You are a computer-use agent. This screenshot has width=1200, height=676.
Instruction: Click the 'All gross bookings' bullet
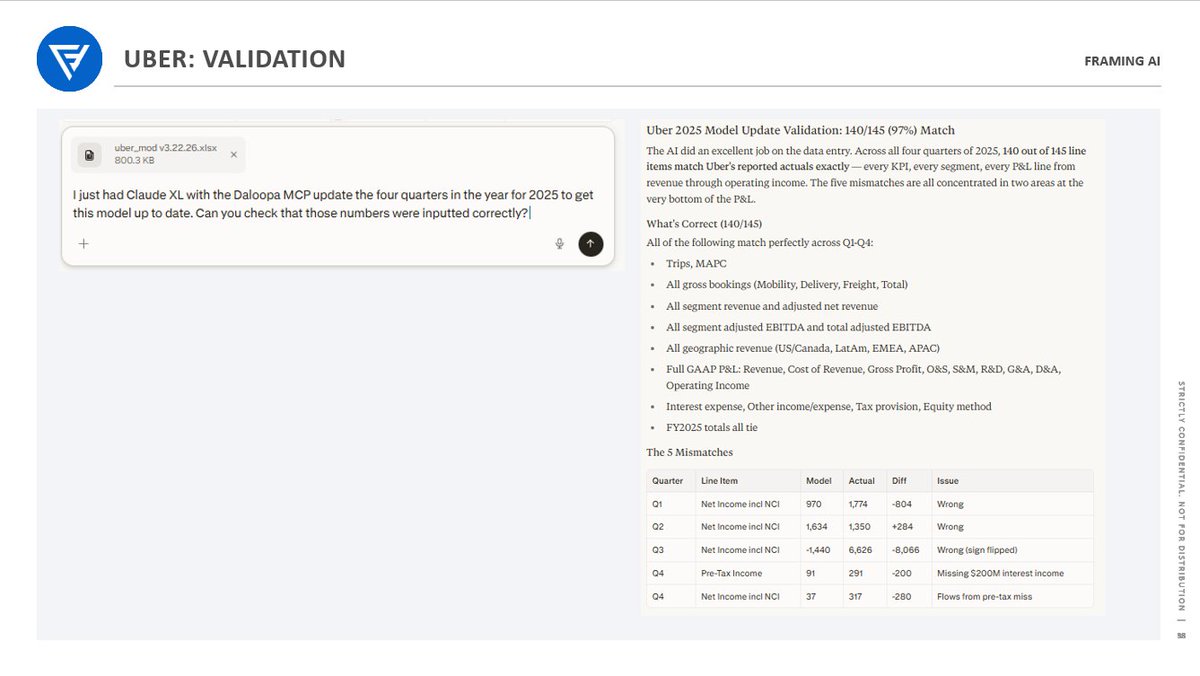tap(787, 285)
